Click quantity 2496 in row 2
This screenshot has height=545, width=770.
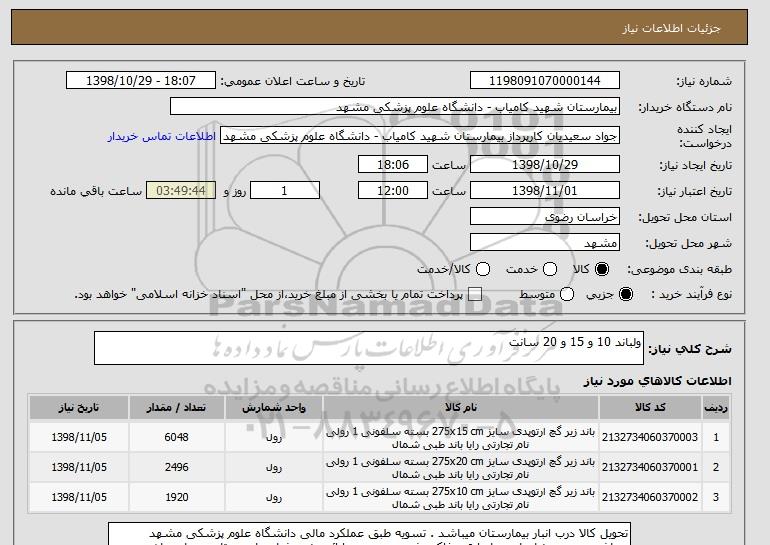[177, 467]
